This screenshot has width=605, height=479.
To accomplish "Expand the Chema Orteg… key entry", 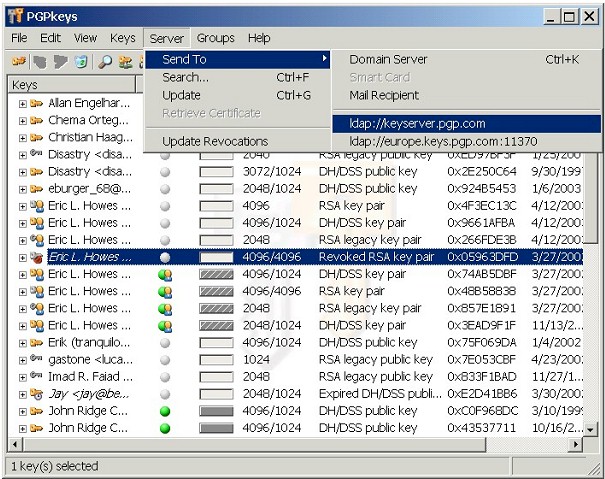I will pos(23,121).
